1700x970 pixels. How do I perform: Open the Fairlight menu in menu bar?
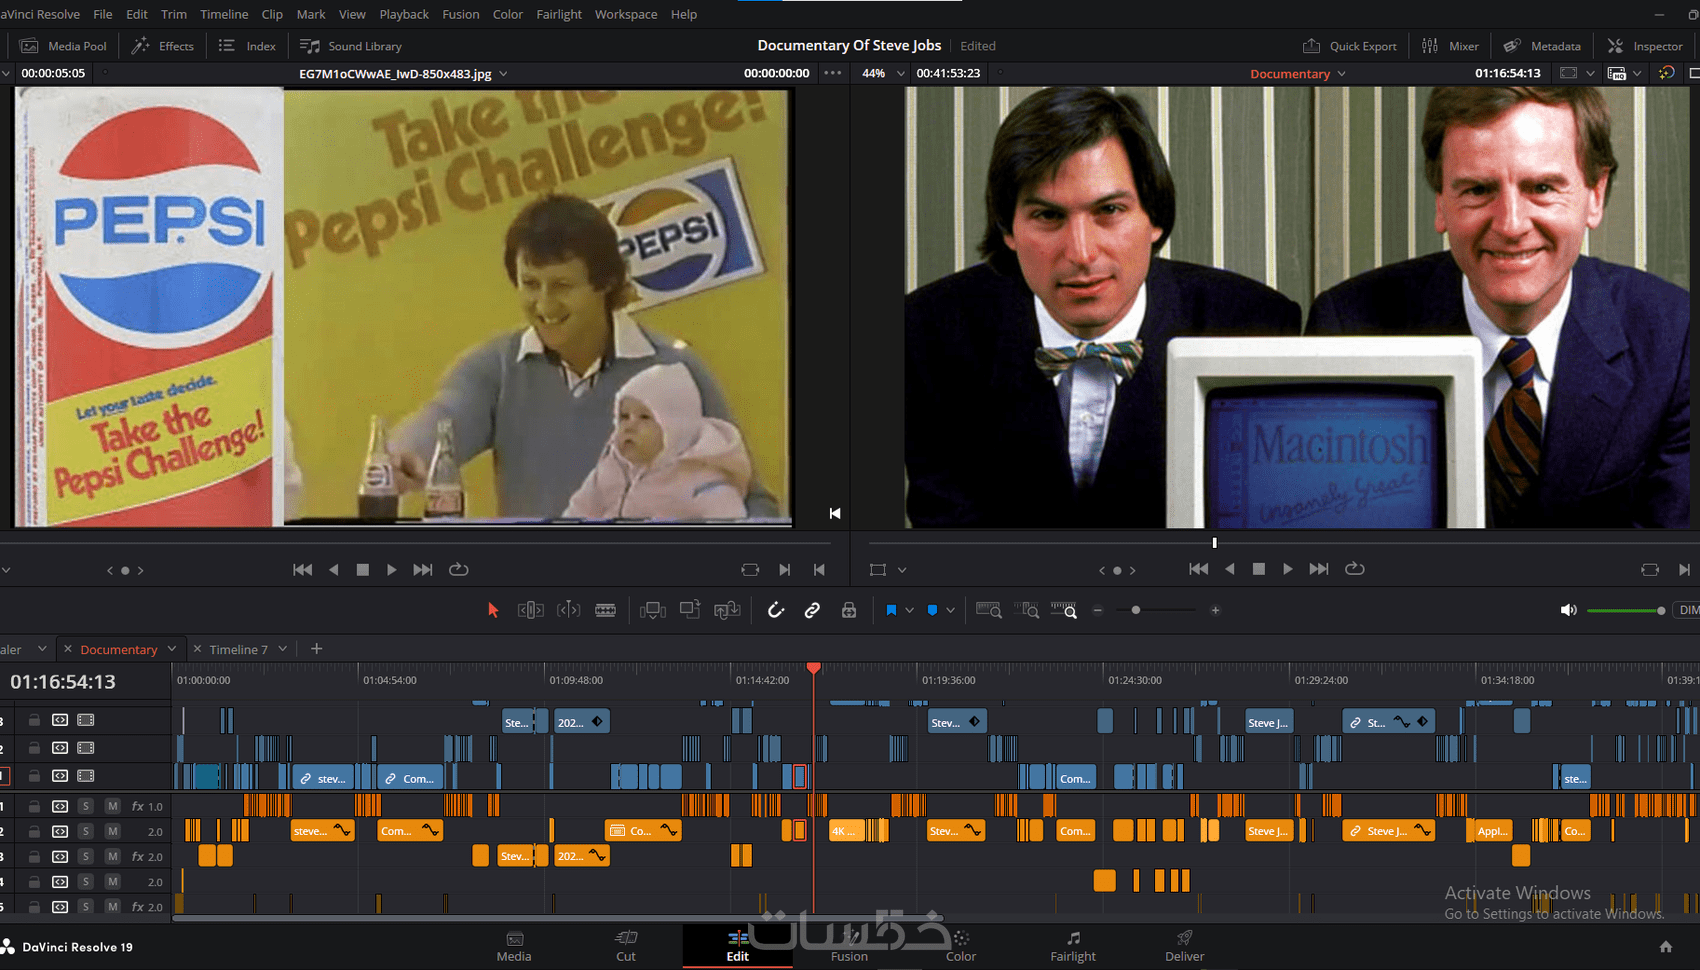(x=559, y=14)
